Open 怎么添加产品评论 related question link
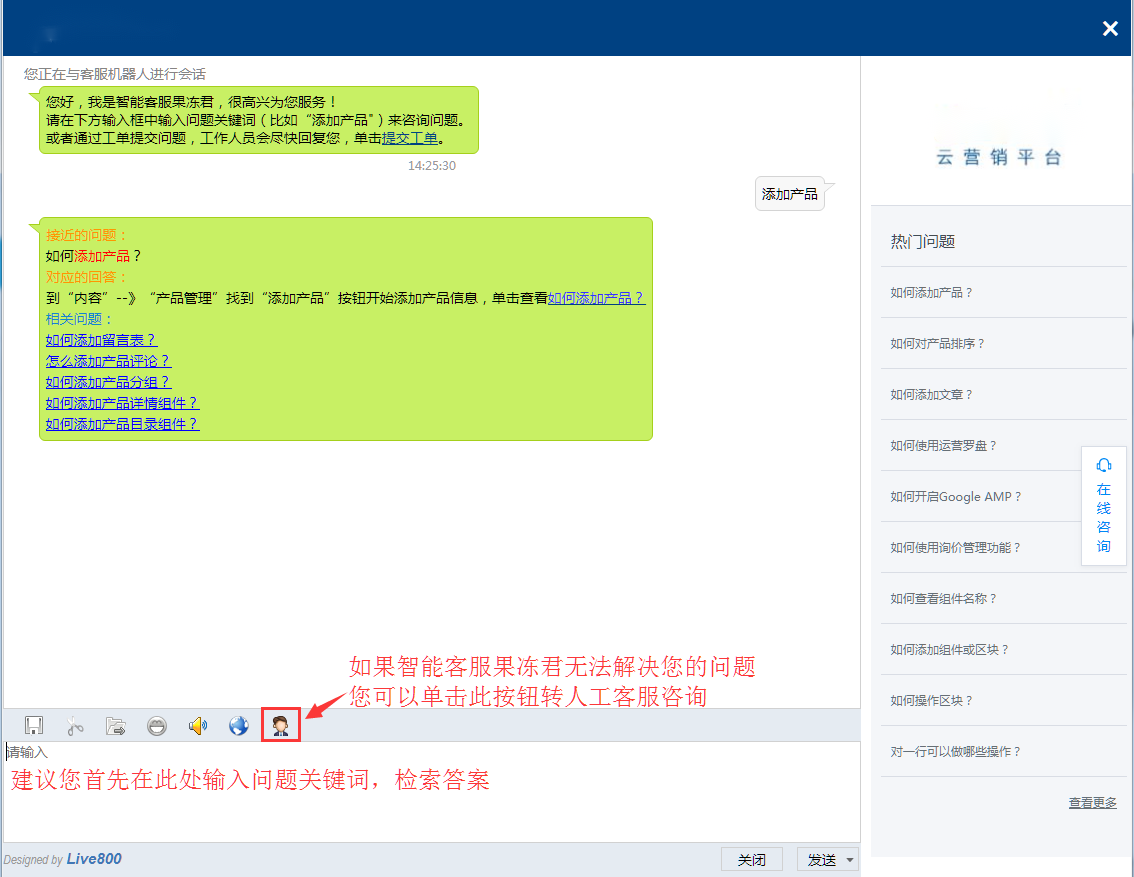Screen dimensions: 1134x877 coord(108,361)
